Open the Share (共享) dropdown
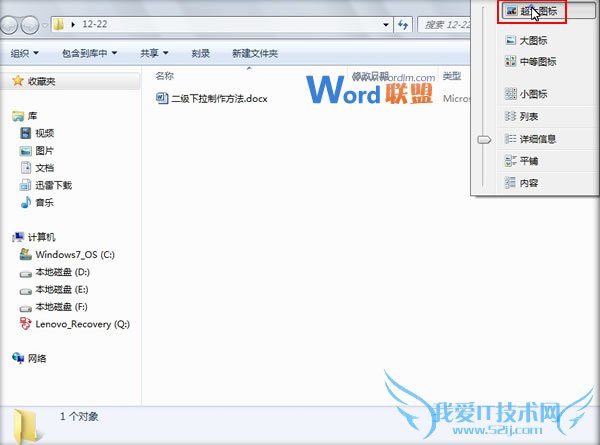The height and width of the screenshot is (445, 600). coord(154,53)
